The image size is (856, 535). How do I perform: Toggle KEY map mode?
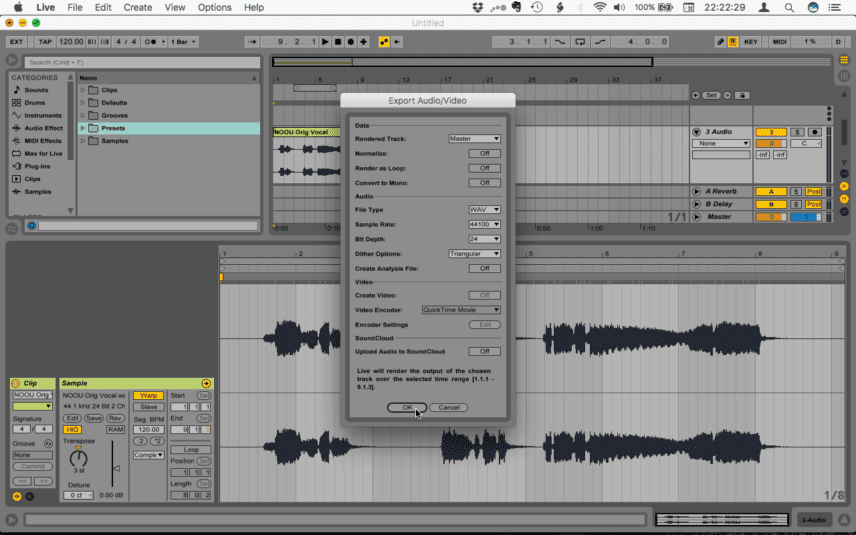[x=751, y=41]
